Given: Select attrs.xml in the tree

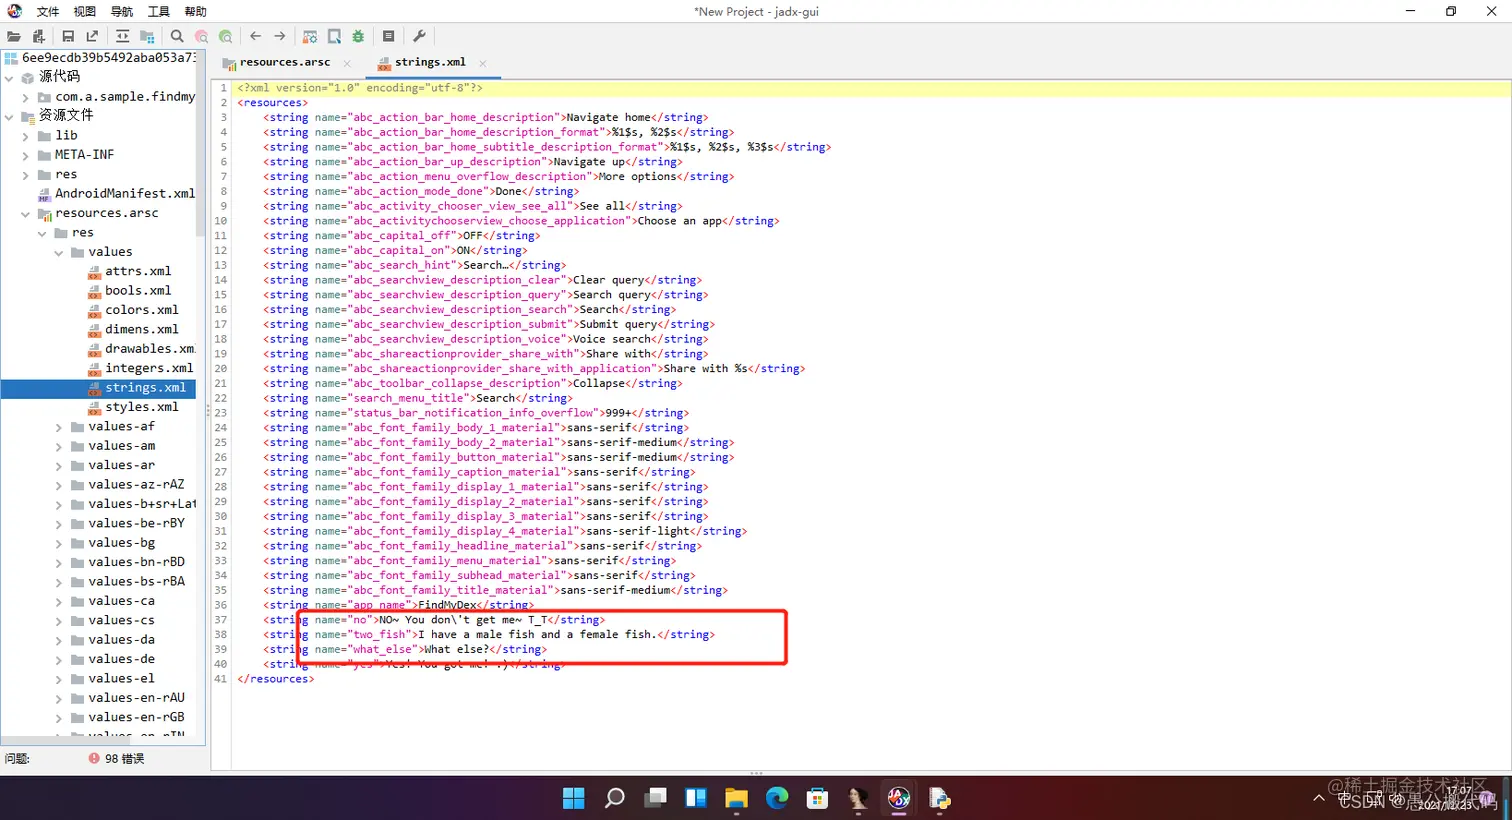Looking at the screenshot, I should pos(138,271).
